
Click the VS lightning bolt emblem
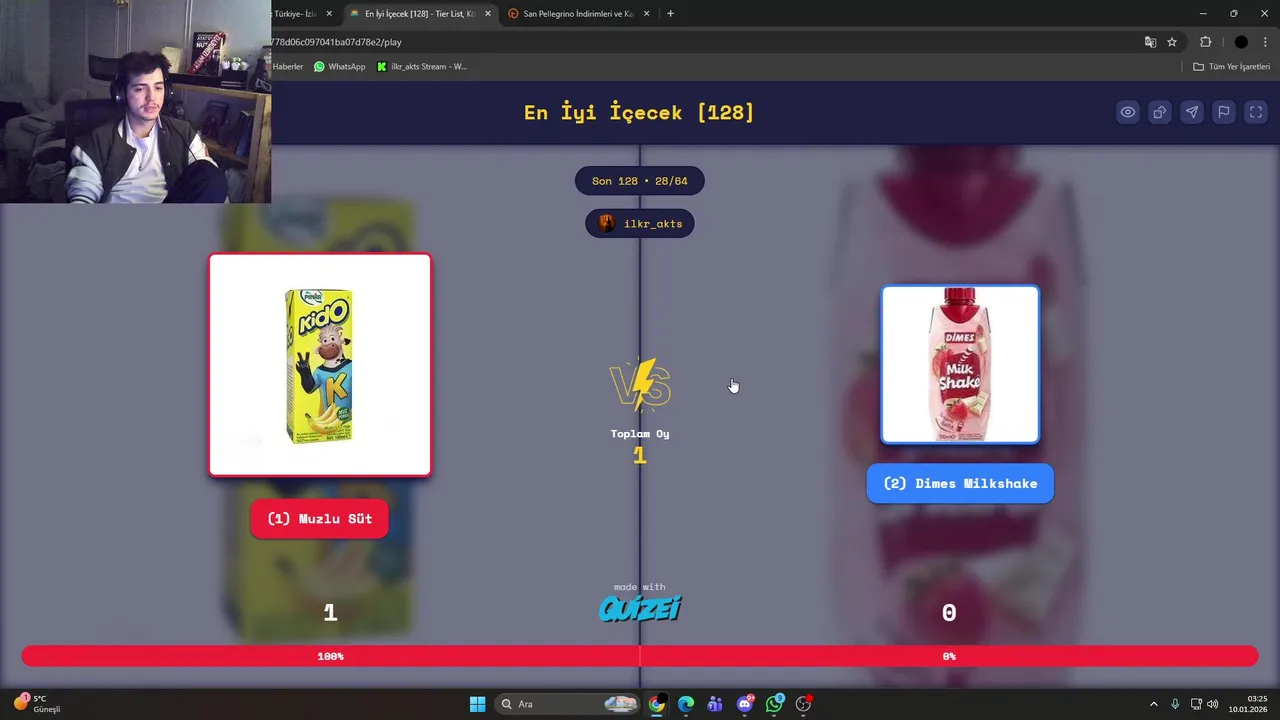(640, 386)
